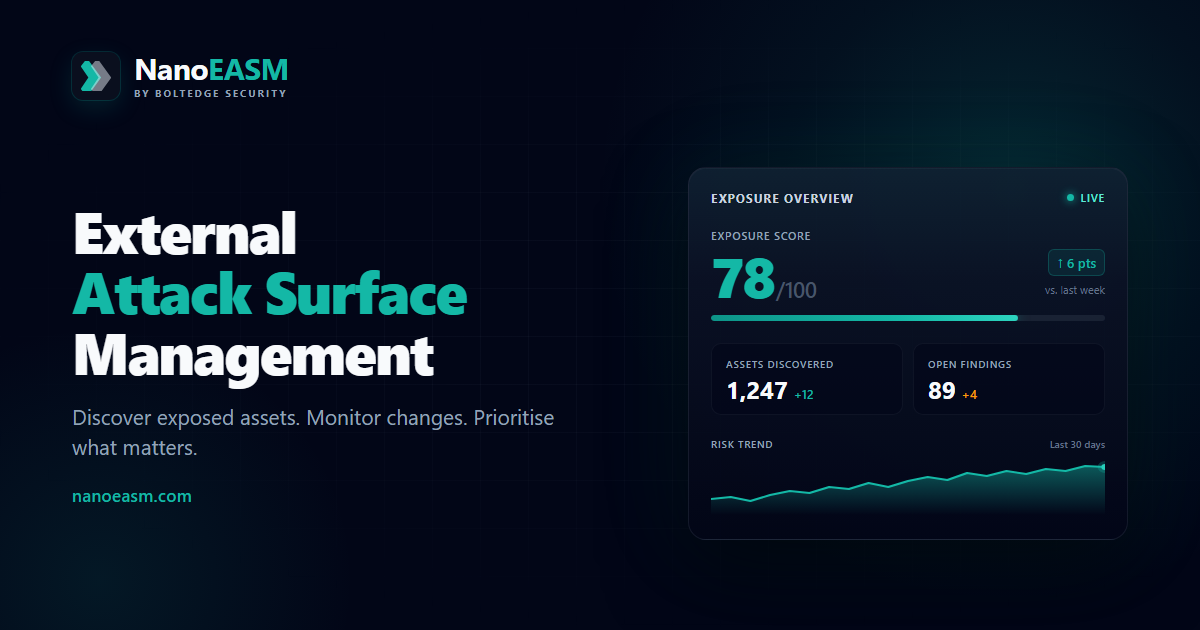Click the 1,247 assets count
The image size is (1200, 630).
click(x=757, y=391)
